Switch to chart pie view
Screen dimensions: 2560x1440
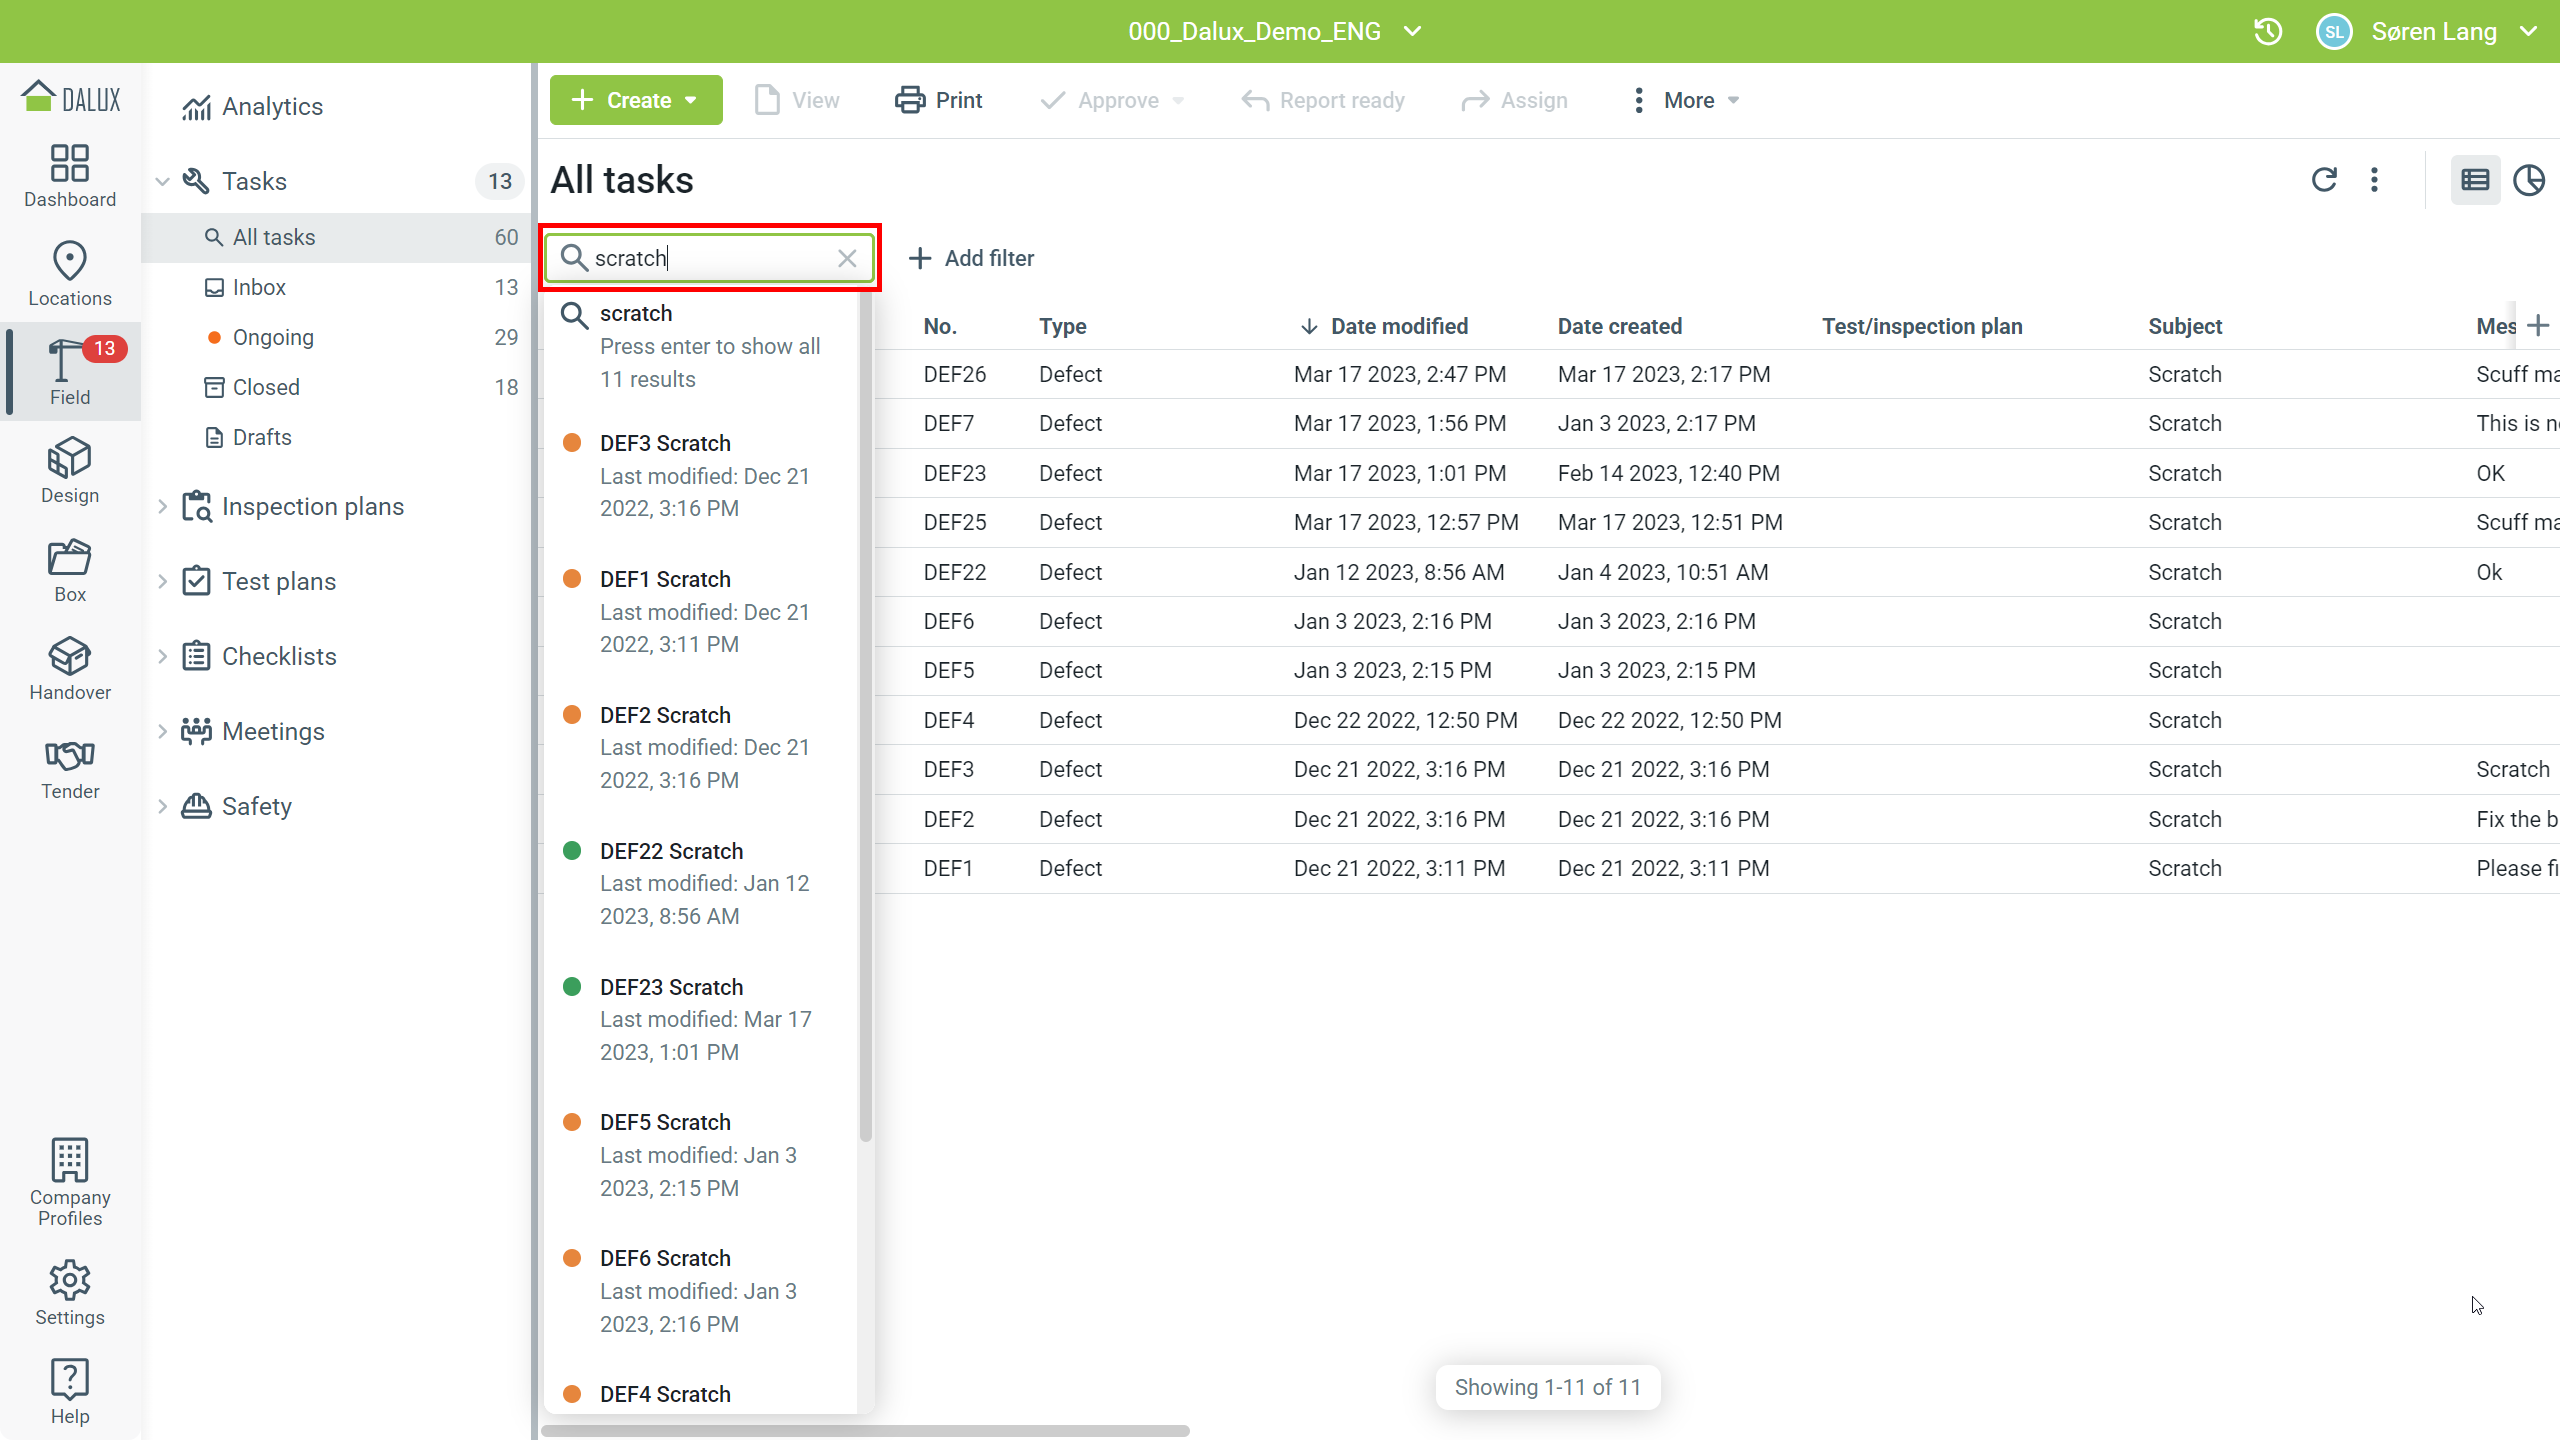[x=2529, y=180]
